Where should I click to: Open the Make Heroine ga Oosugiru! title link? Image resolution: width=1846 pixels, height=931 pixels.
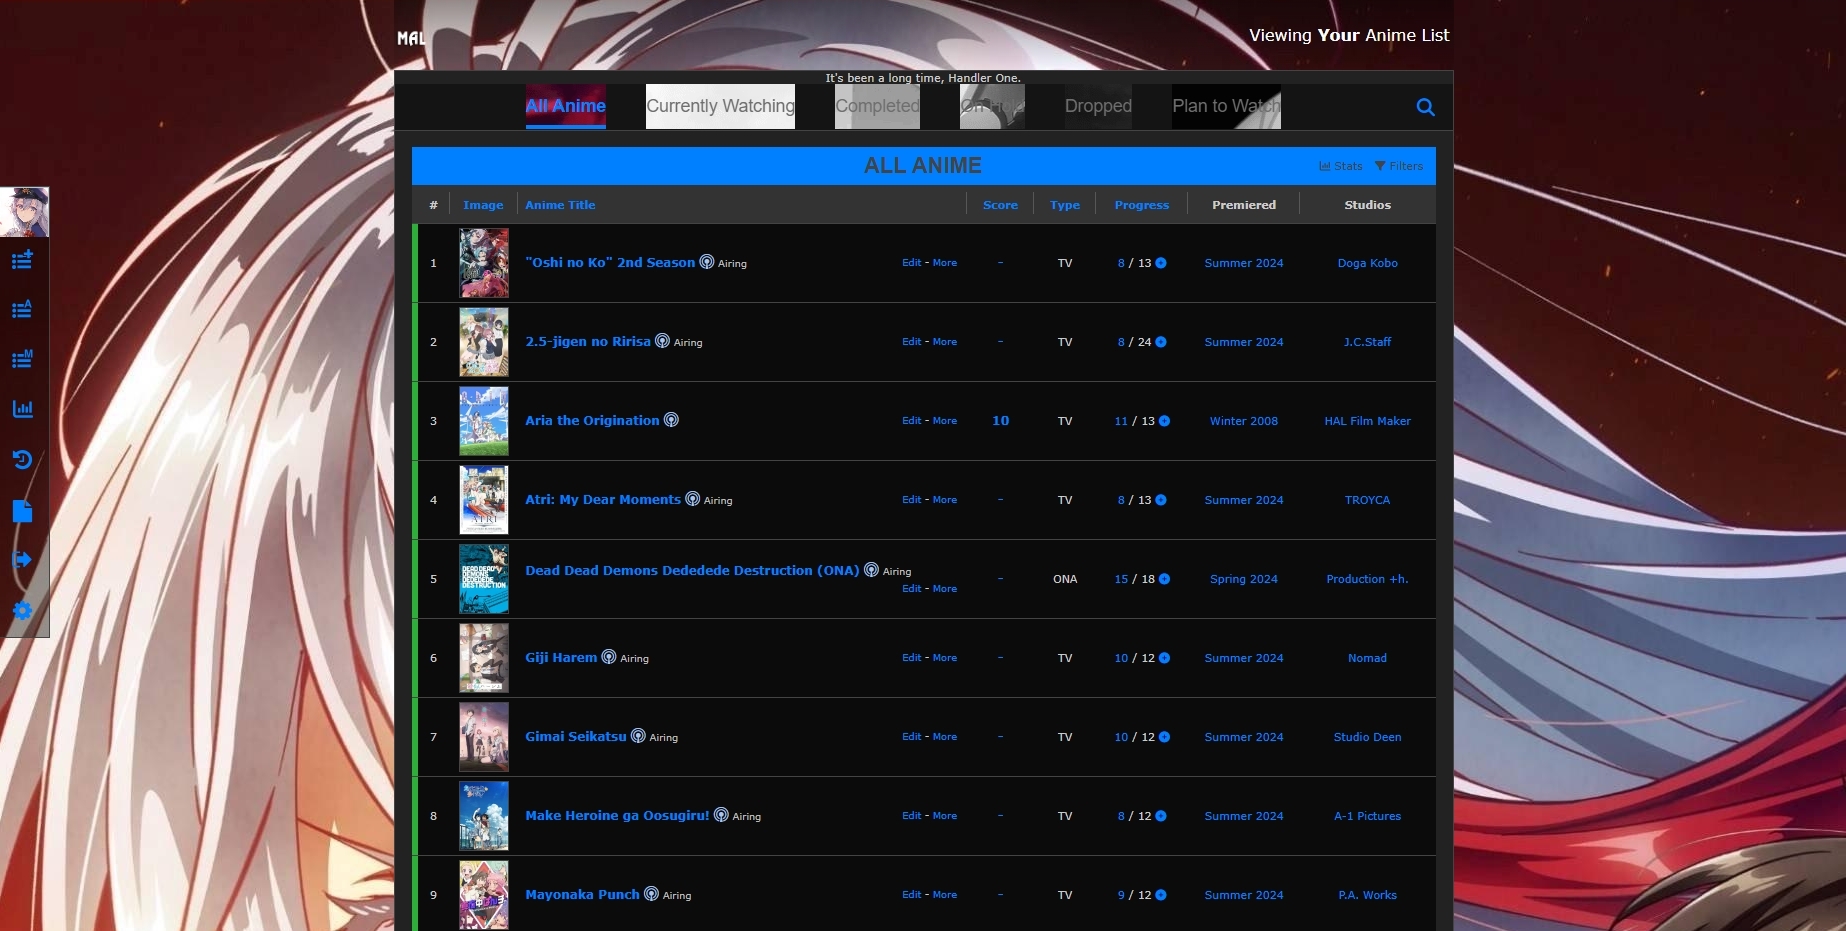pos(617,815)
